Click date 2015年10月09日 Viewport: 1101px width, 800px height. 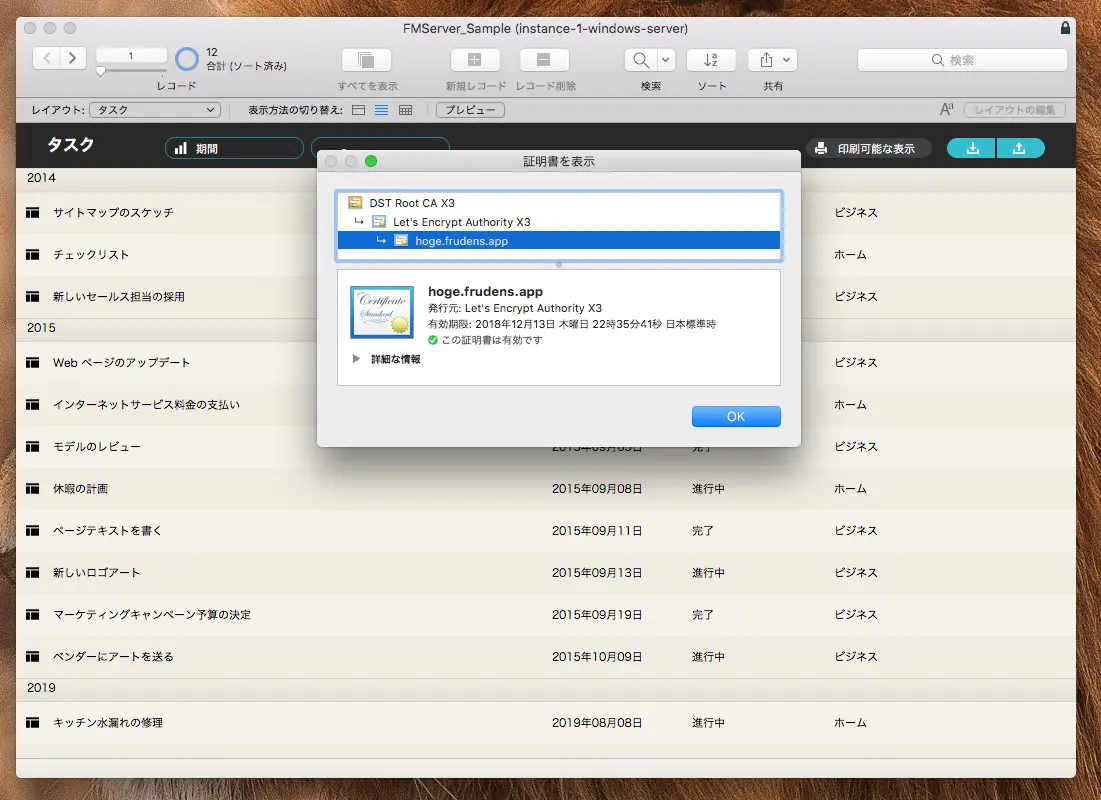[597, 657]
